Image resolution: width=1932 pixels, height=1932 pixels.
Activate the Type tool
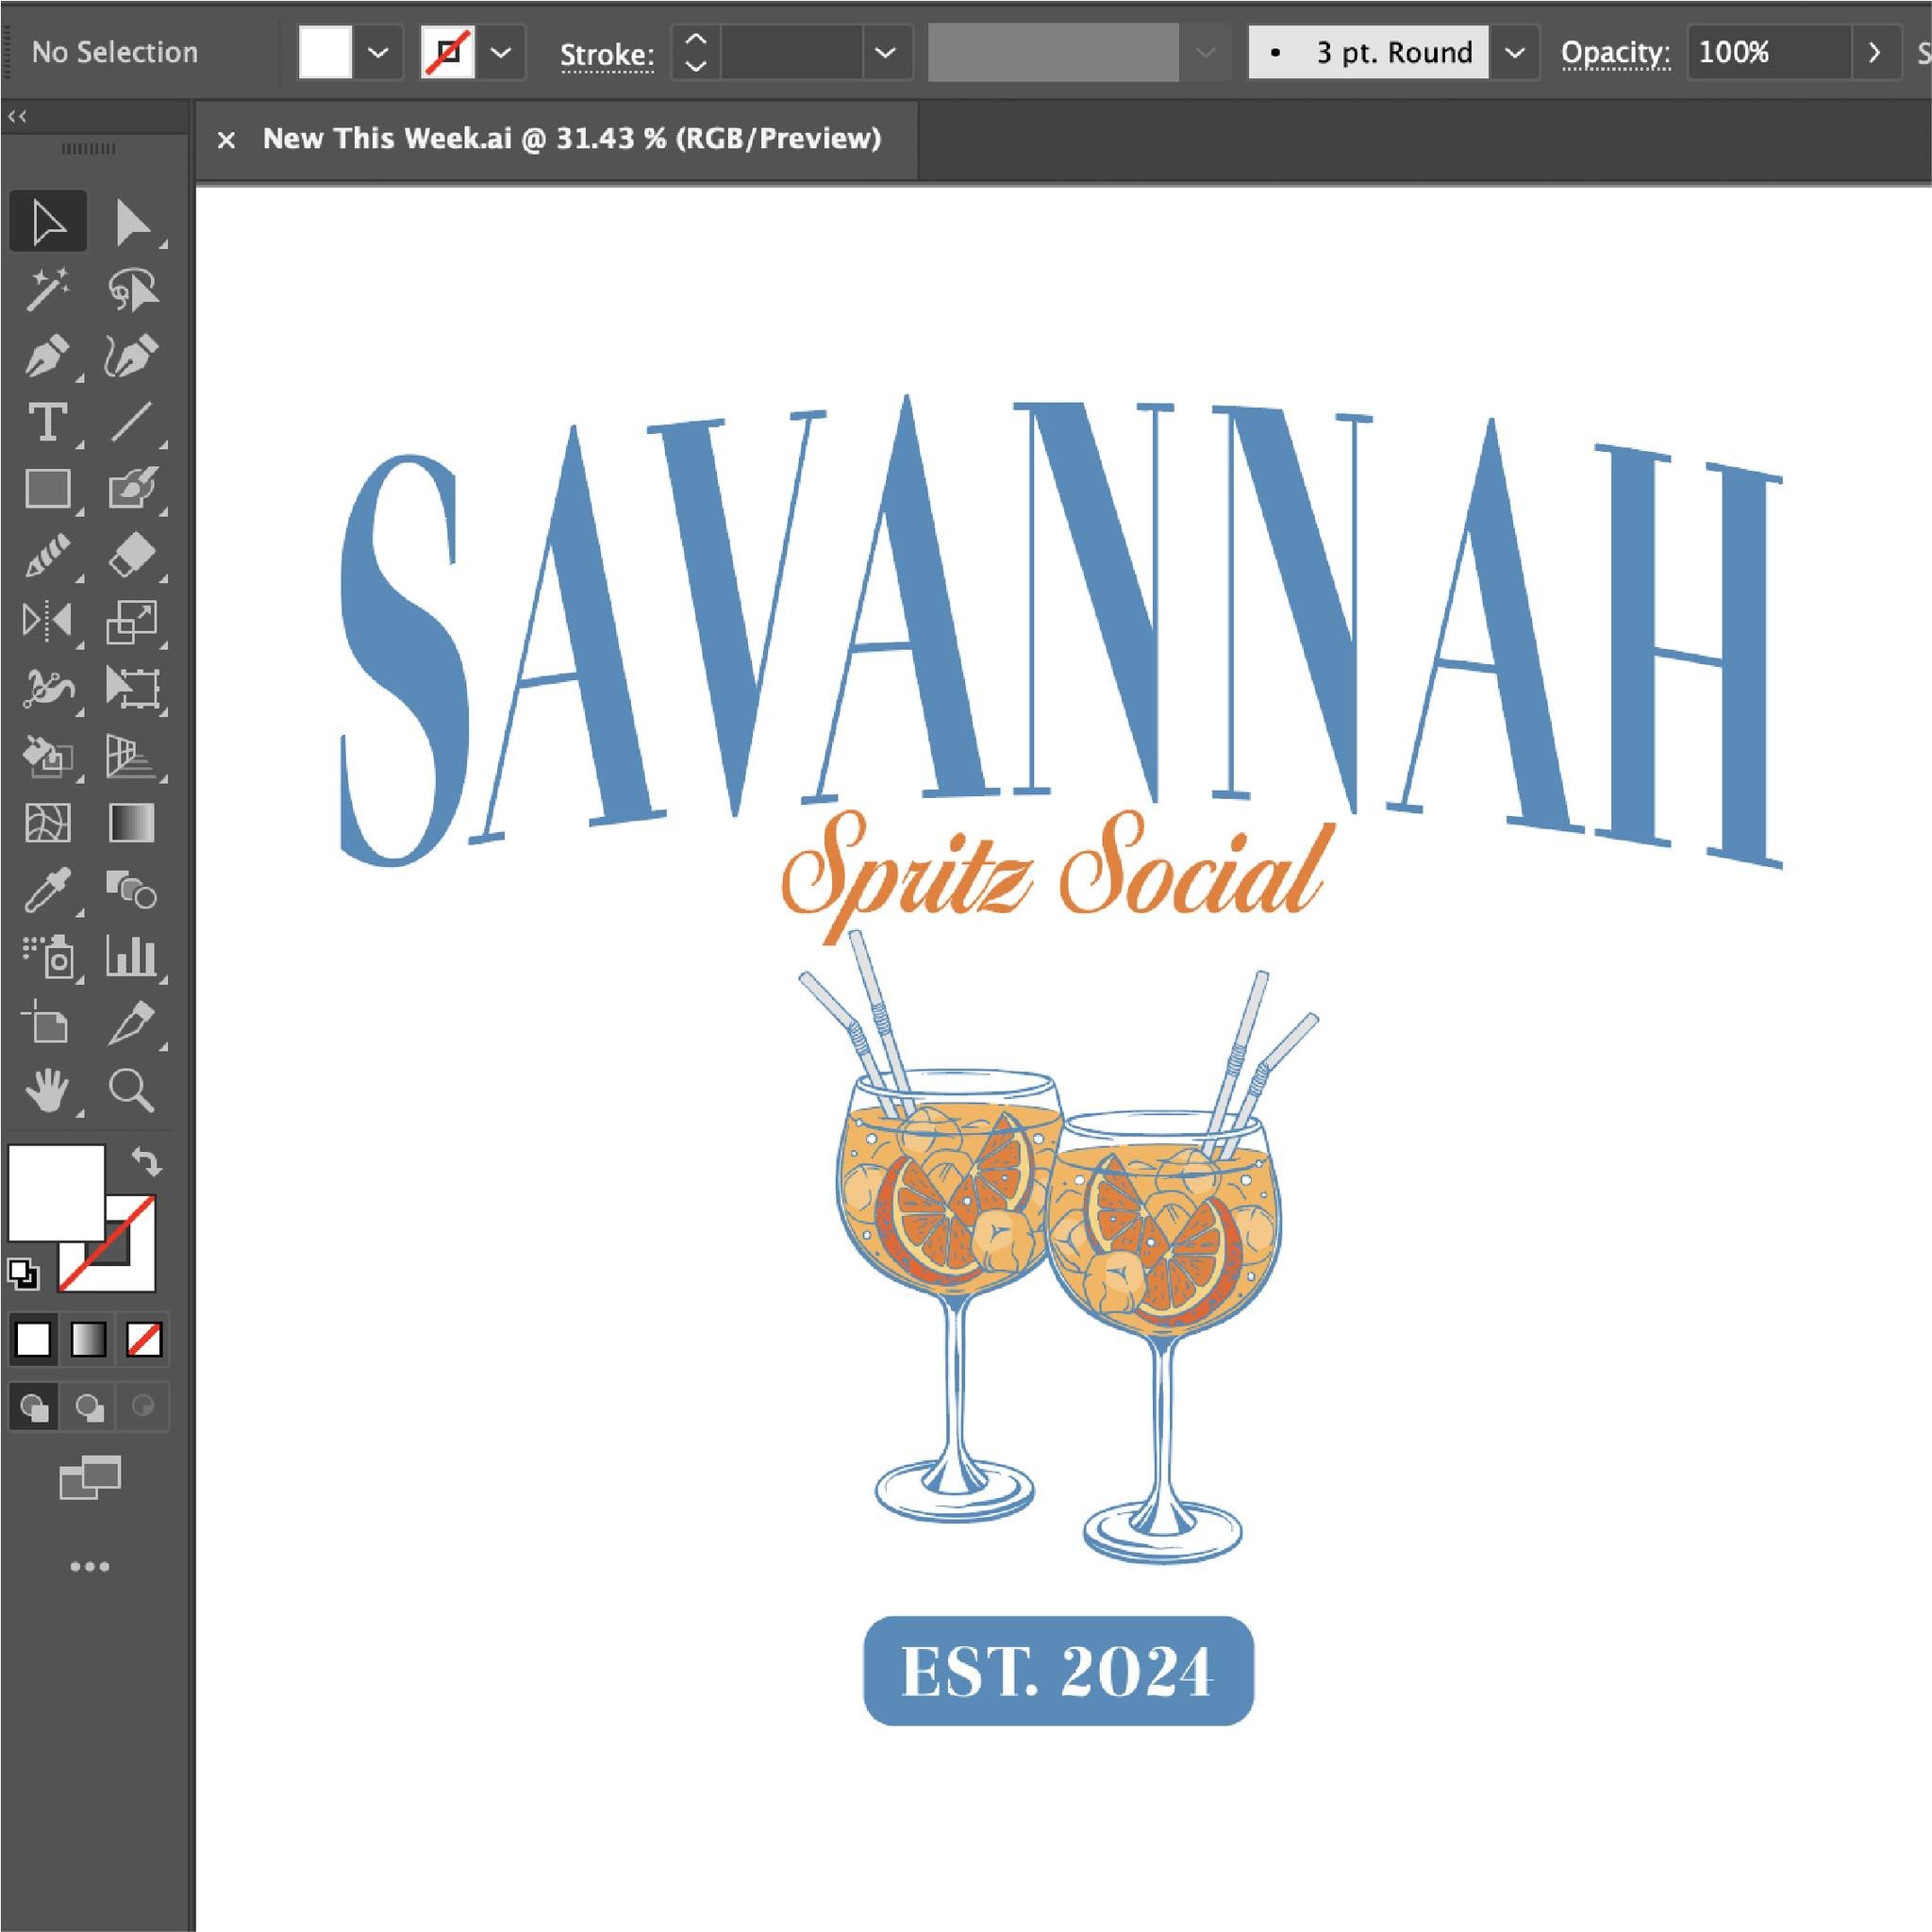(x=47, y=423)
